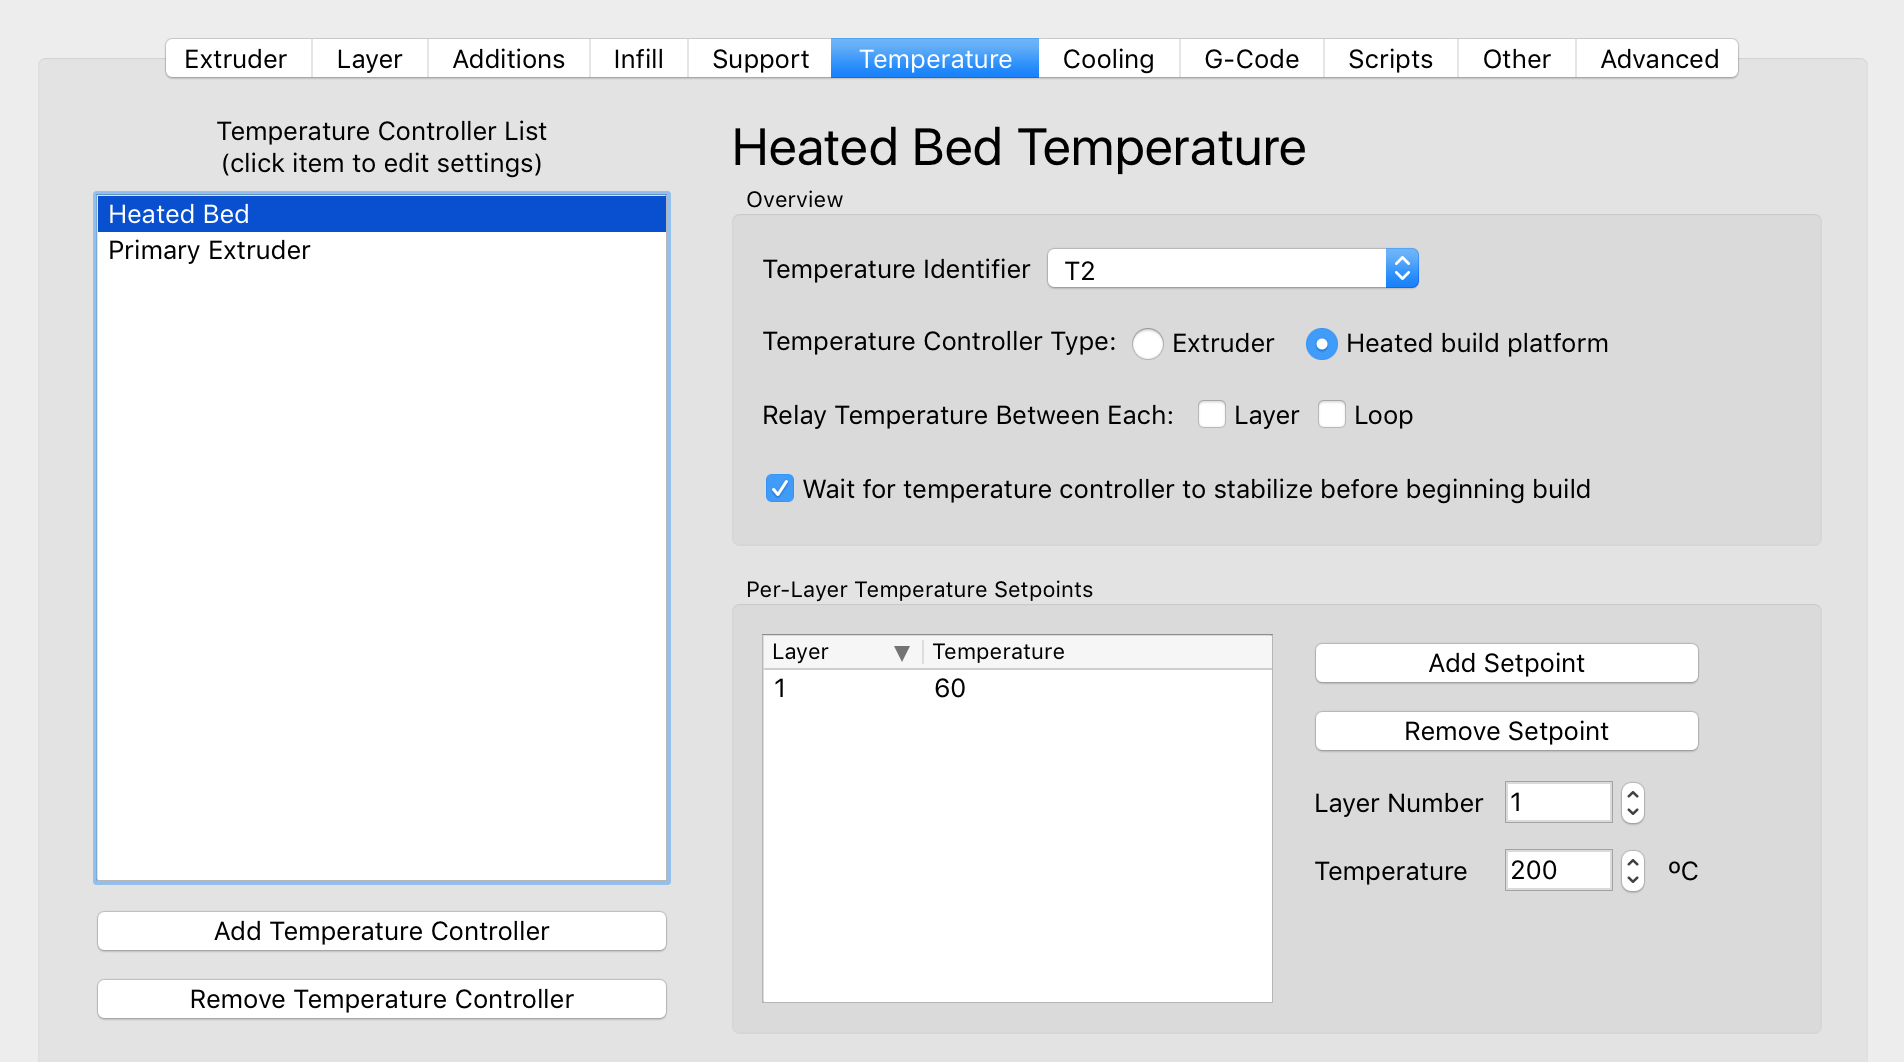The width and height of the screenshot is (1904, 1062).
Task: Enable relay temperature between each Loop
Action: 1331,415
